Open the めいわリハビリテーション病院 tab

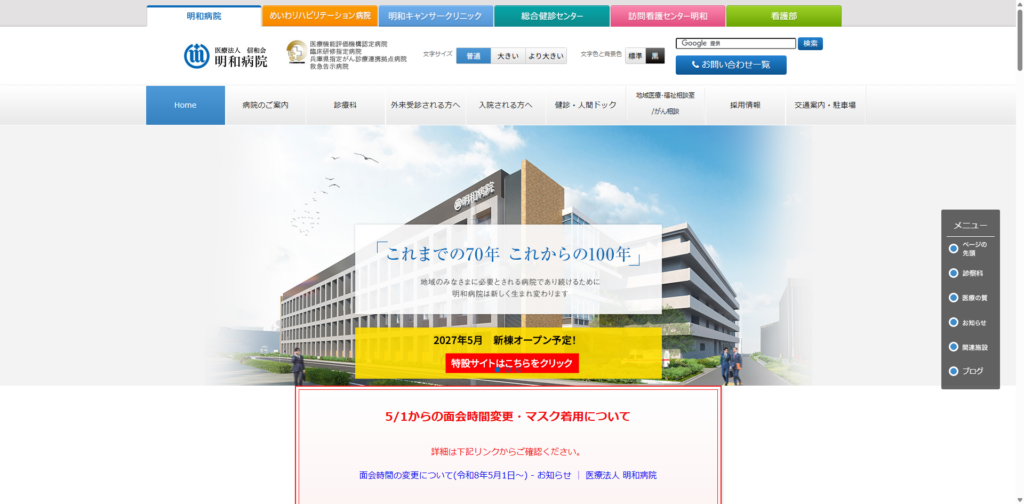pyautogui.click(x=320, y=16)
